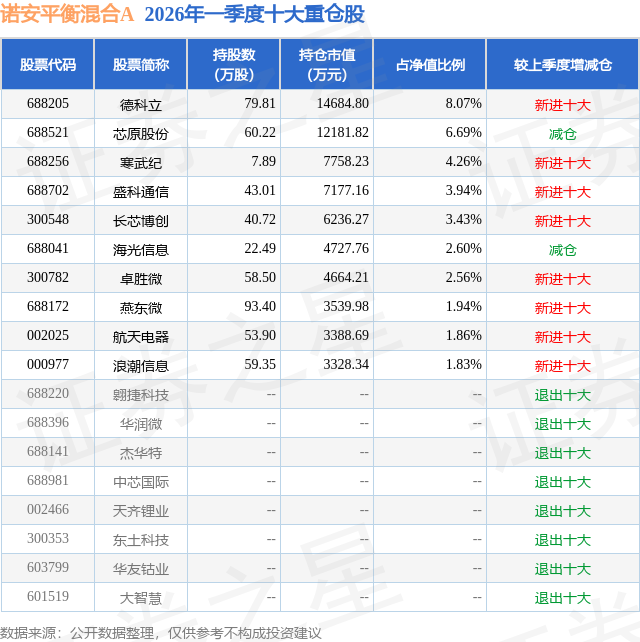Click net value ratio 3.94%
Screen dimensions: 640x642
coord(464,190)
